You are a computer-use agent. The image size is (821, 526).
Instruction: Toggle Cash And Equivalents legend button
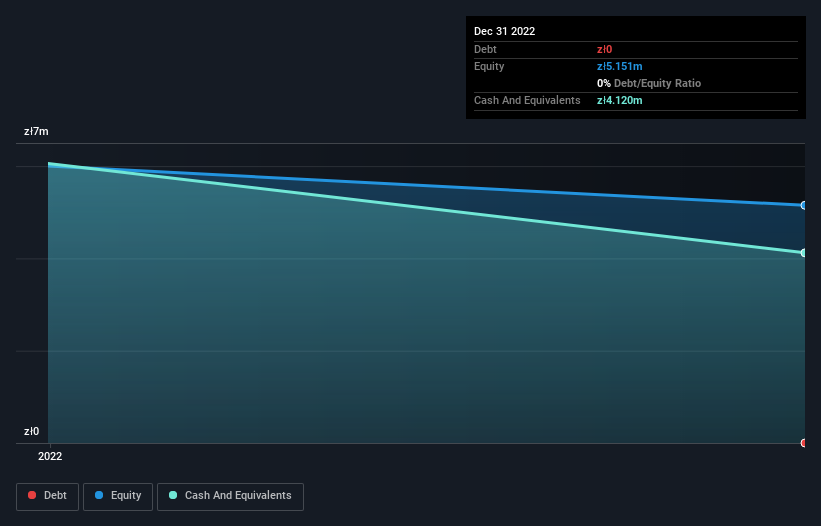[x=230, y=496]
